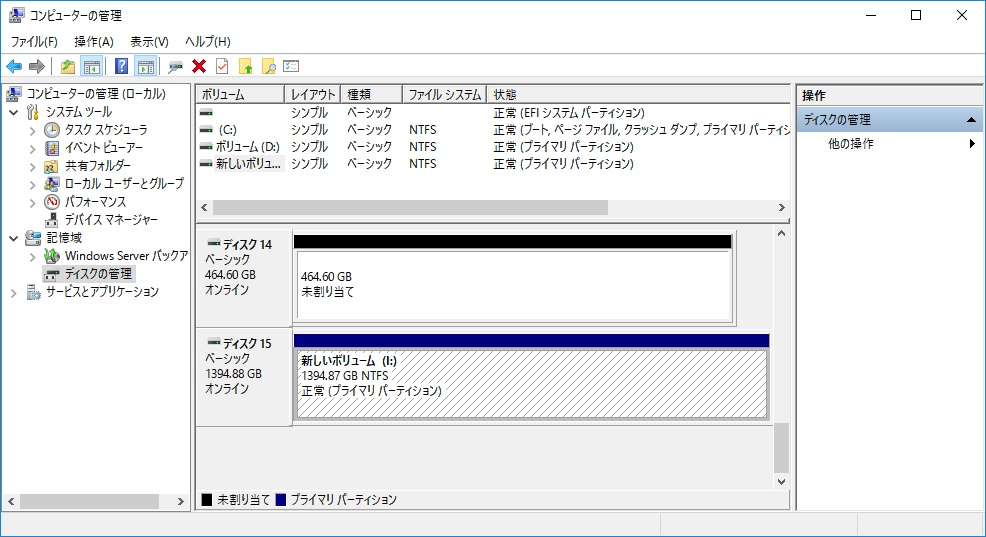The height and width of the screenshot is (537, 986).
Task: Select the 新しいボリュ... volume row
Action: pos(493,163)
